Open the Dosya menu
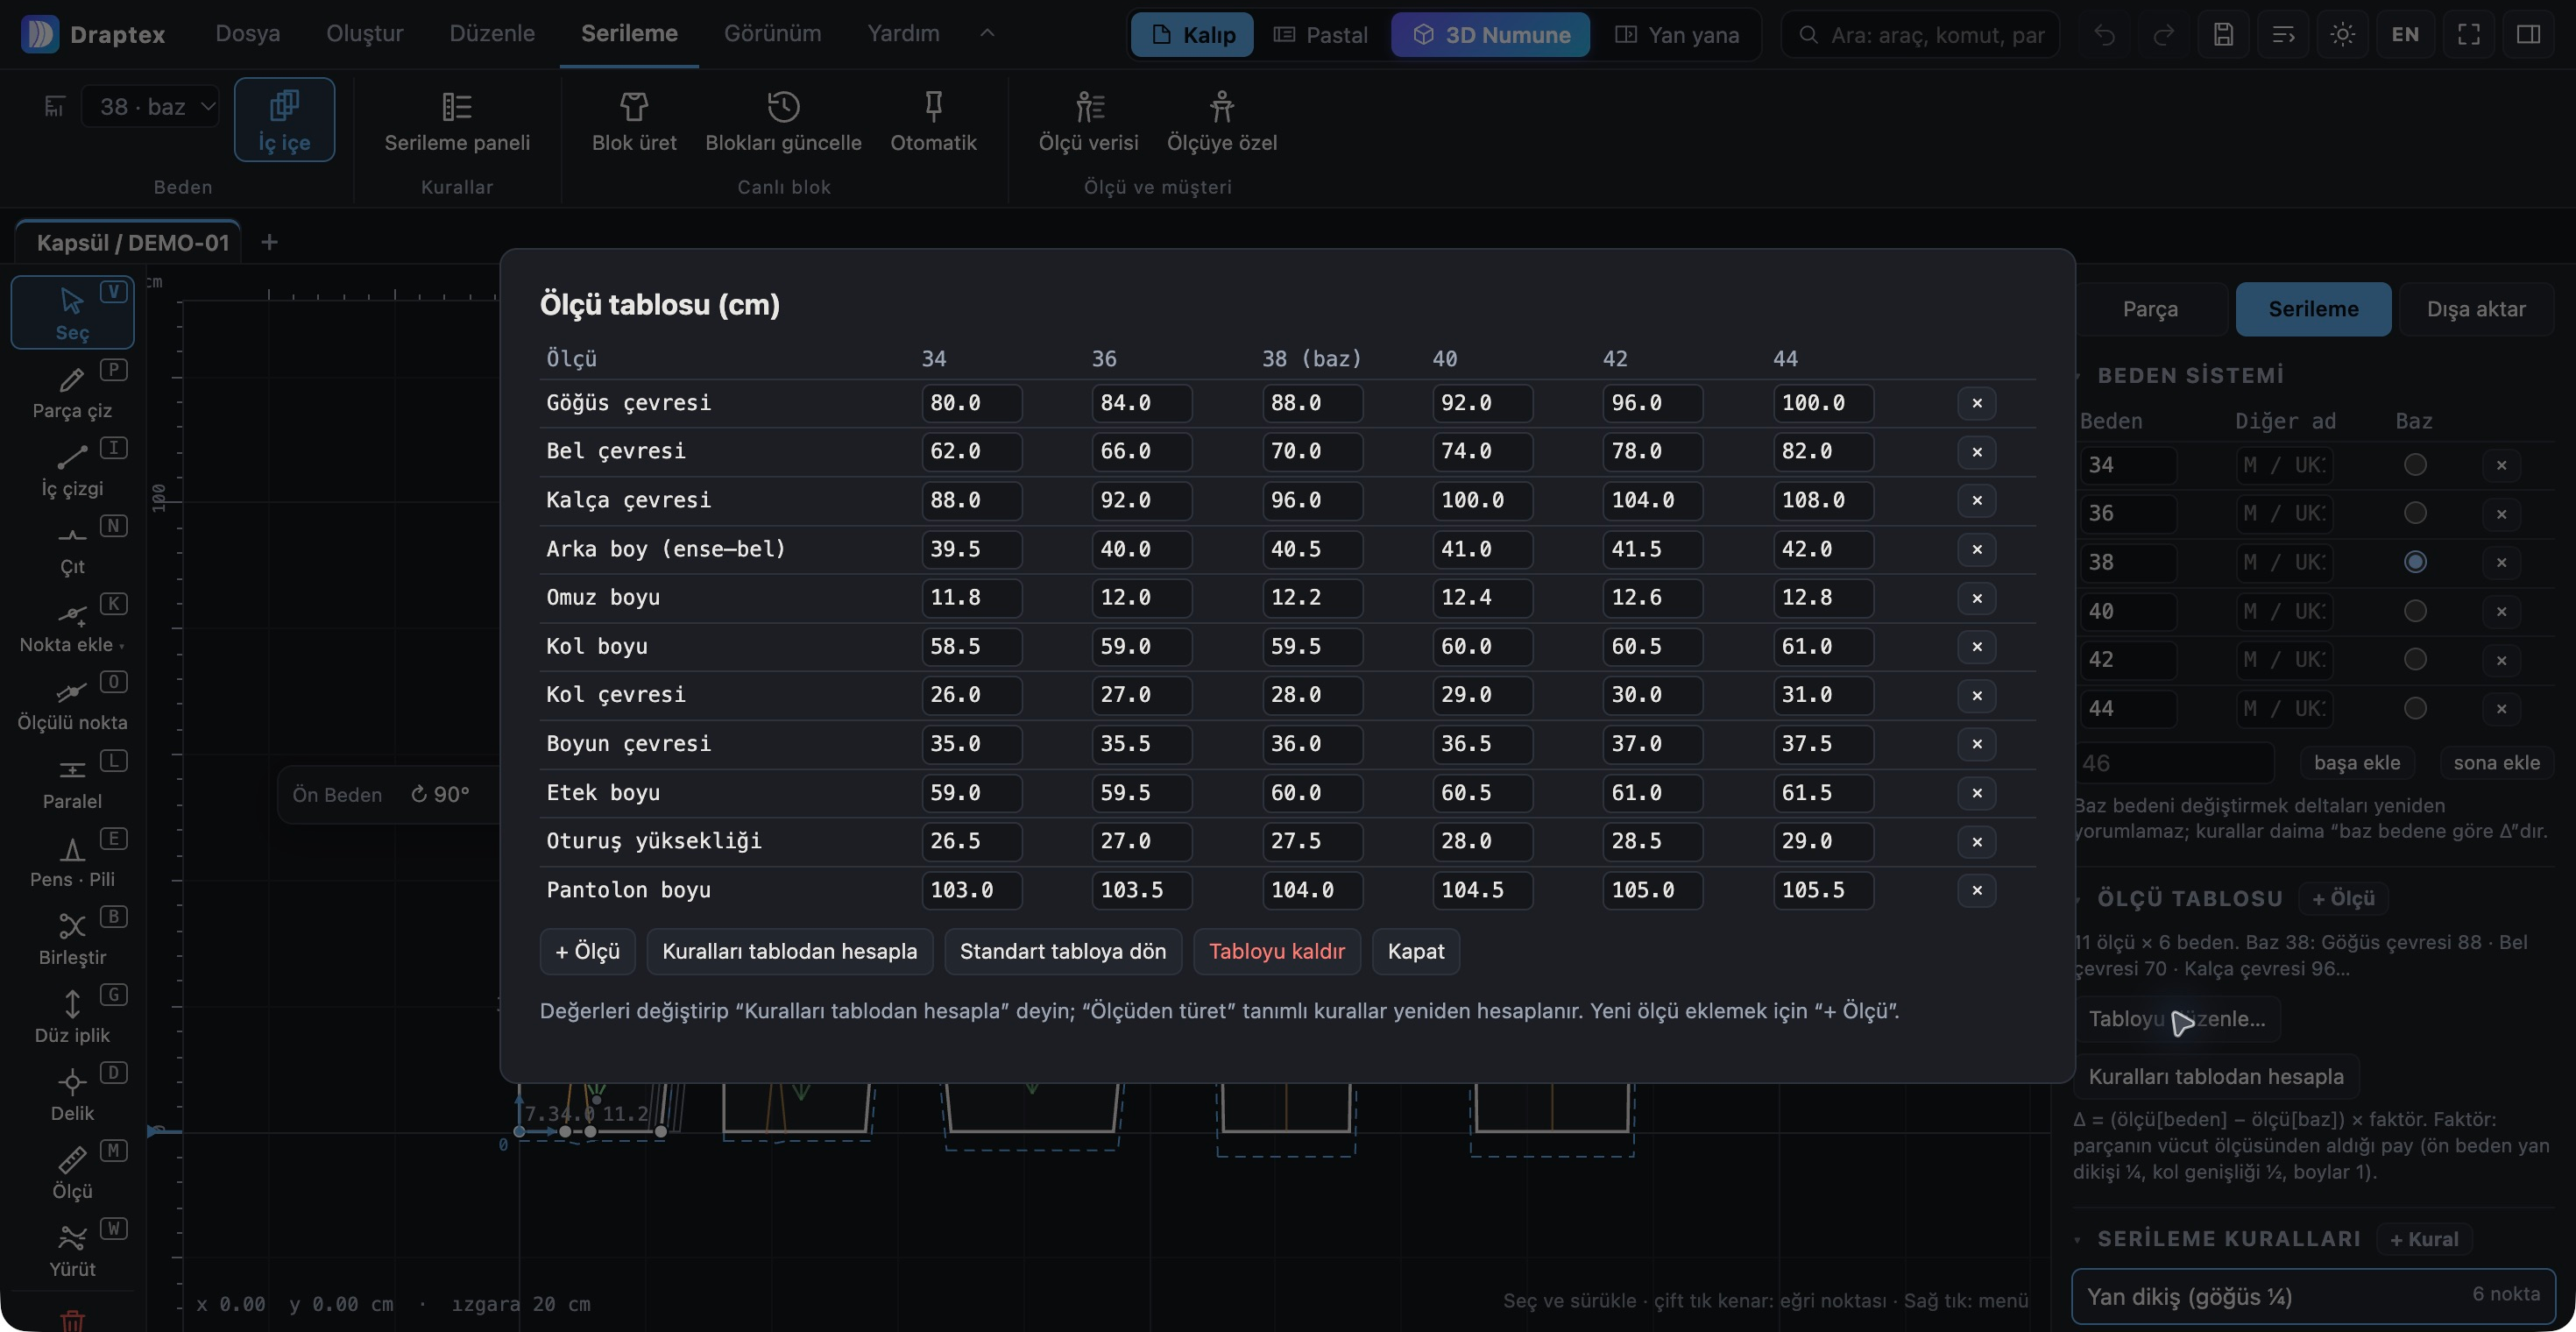Screen dimensions: 2576x1332 point(247,33)
